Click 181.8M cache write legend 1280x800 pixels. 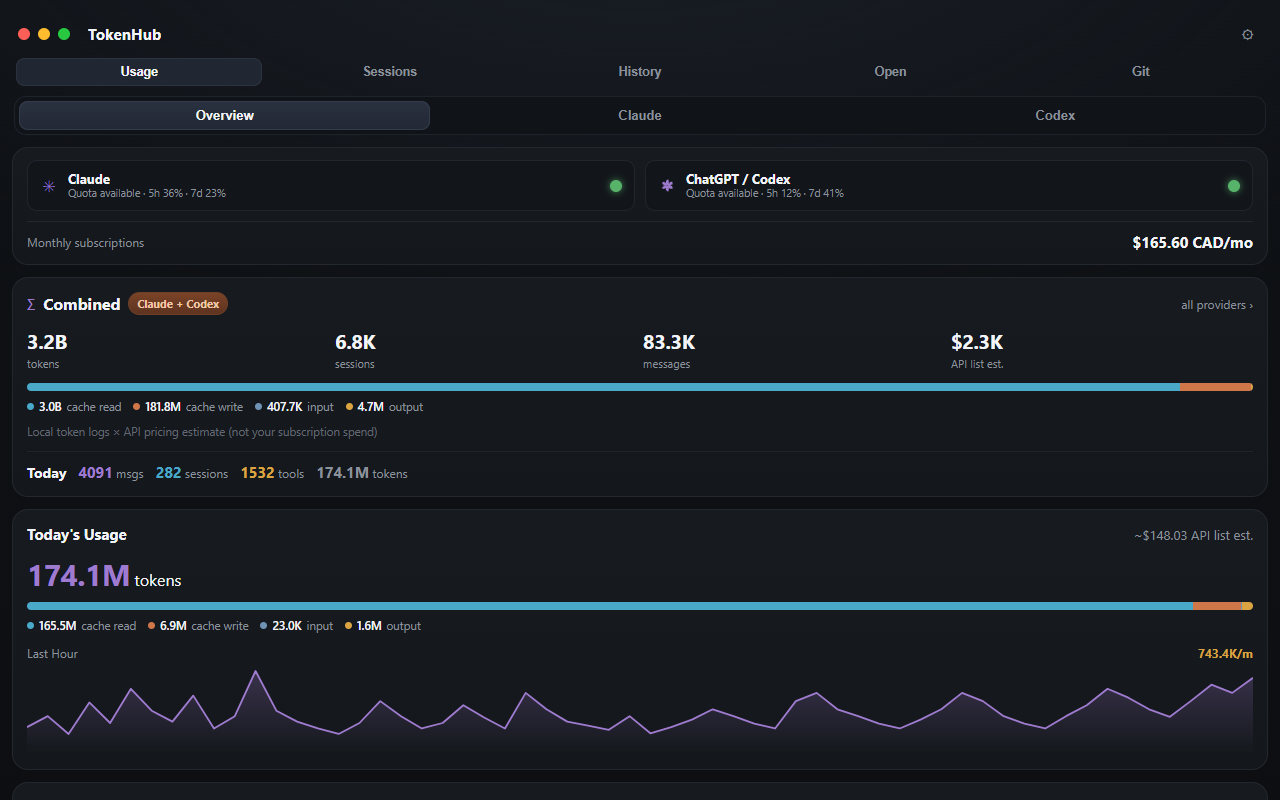[x=188, y=407]
